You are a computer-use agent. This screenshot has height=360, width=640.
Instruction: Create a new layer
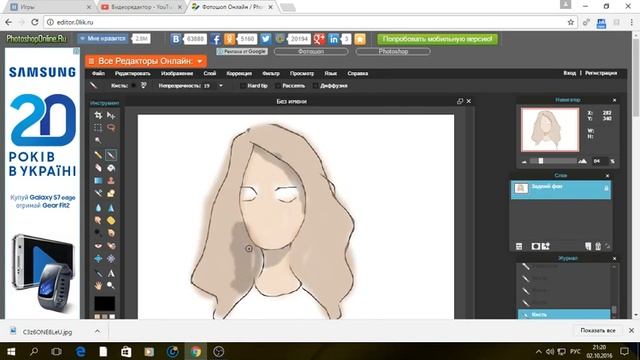(x=588, y=246)
